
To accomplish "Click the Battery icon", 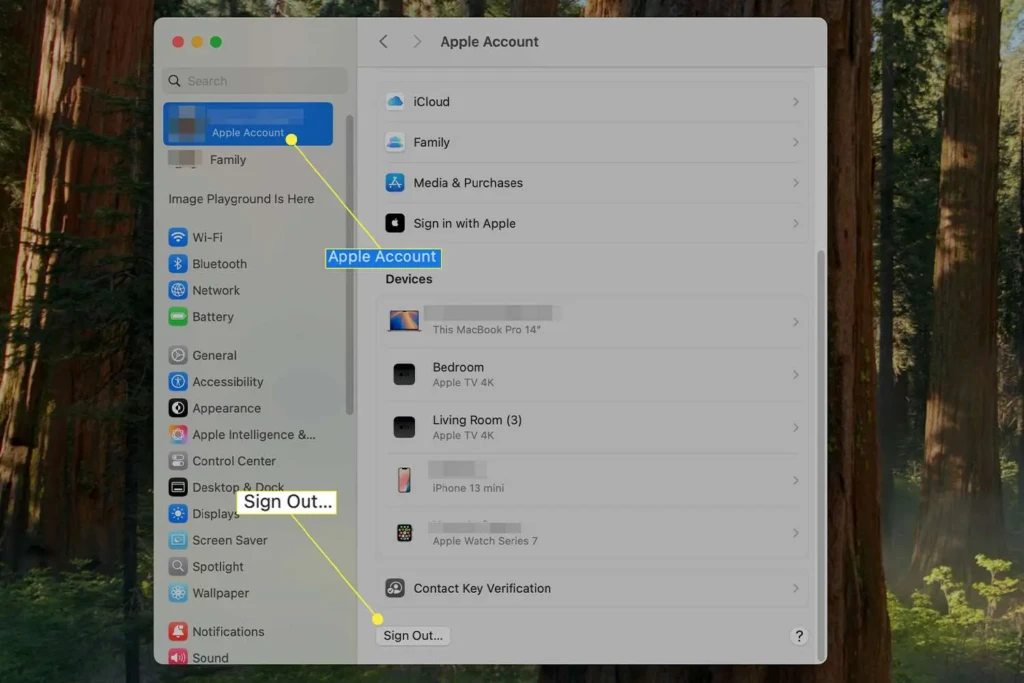I will pyautogui.click(x=178, y=317).
